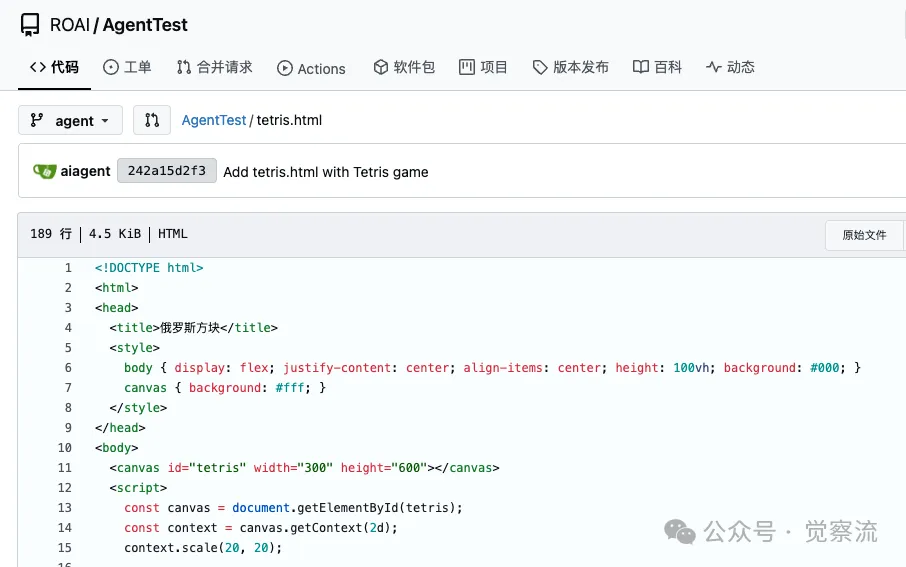
Task: Open the 软件包 packages tab
Action: tap(404, 67)
